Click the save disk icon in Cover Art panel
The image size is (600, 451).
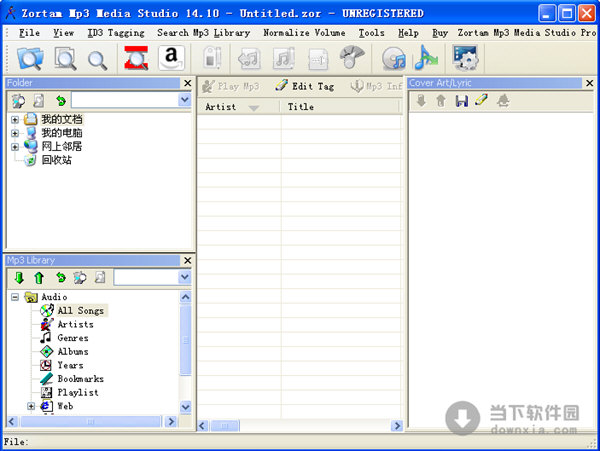click(x=462, y=101)
